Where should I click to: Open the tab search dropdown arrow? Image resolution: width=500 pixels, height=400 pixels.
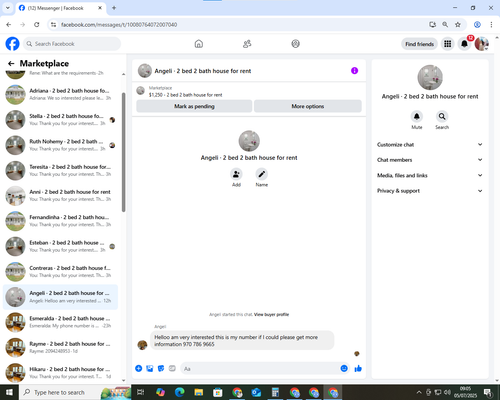click(x=8, y=8)
